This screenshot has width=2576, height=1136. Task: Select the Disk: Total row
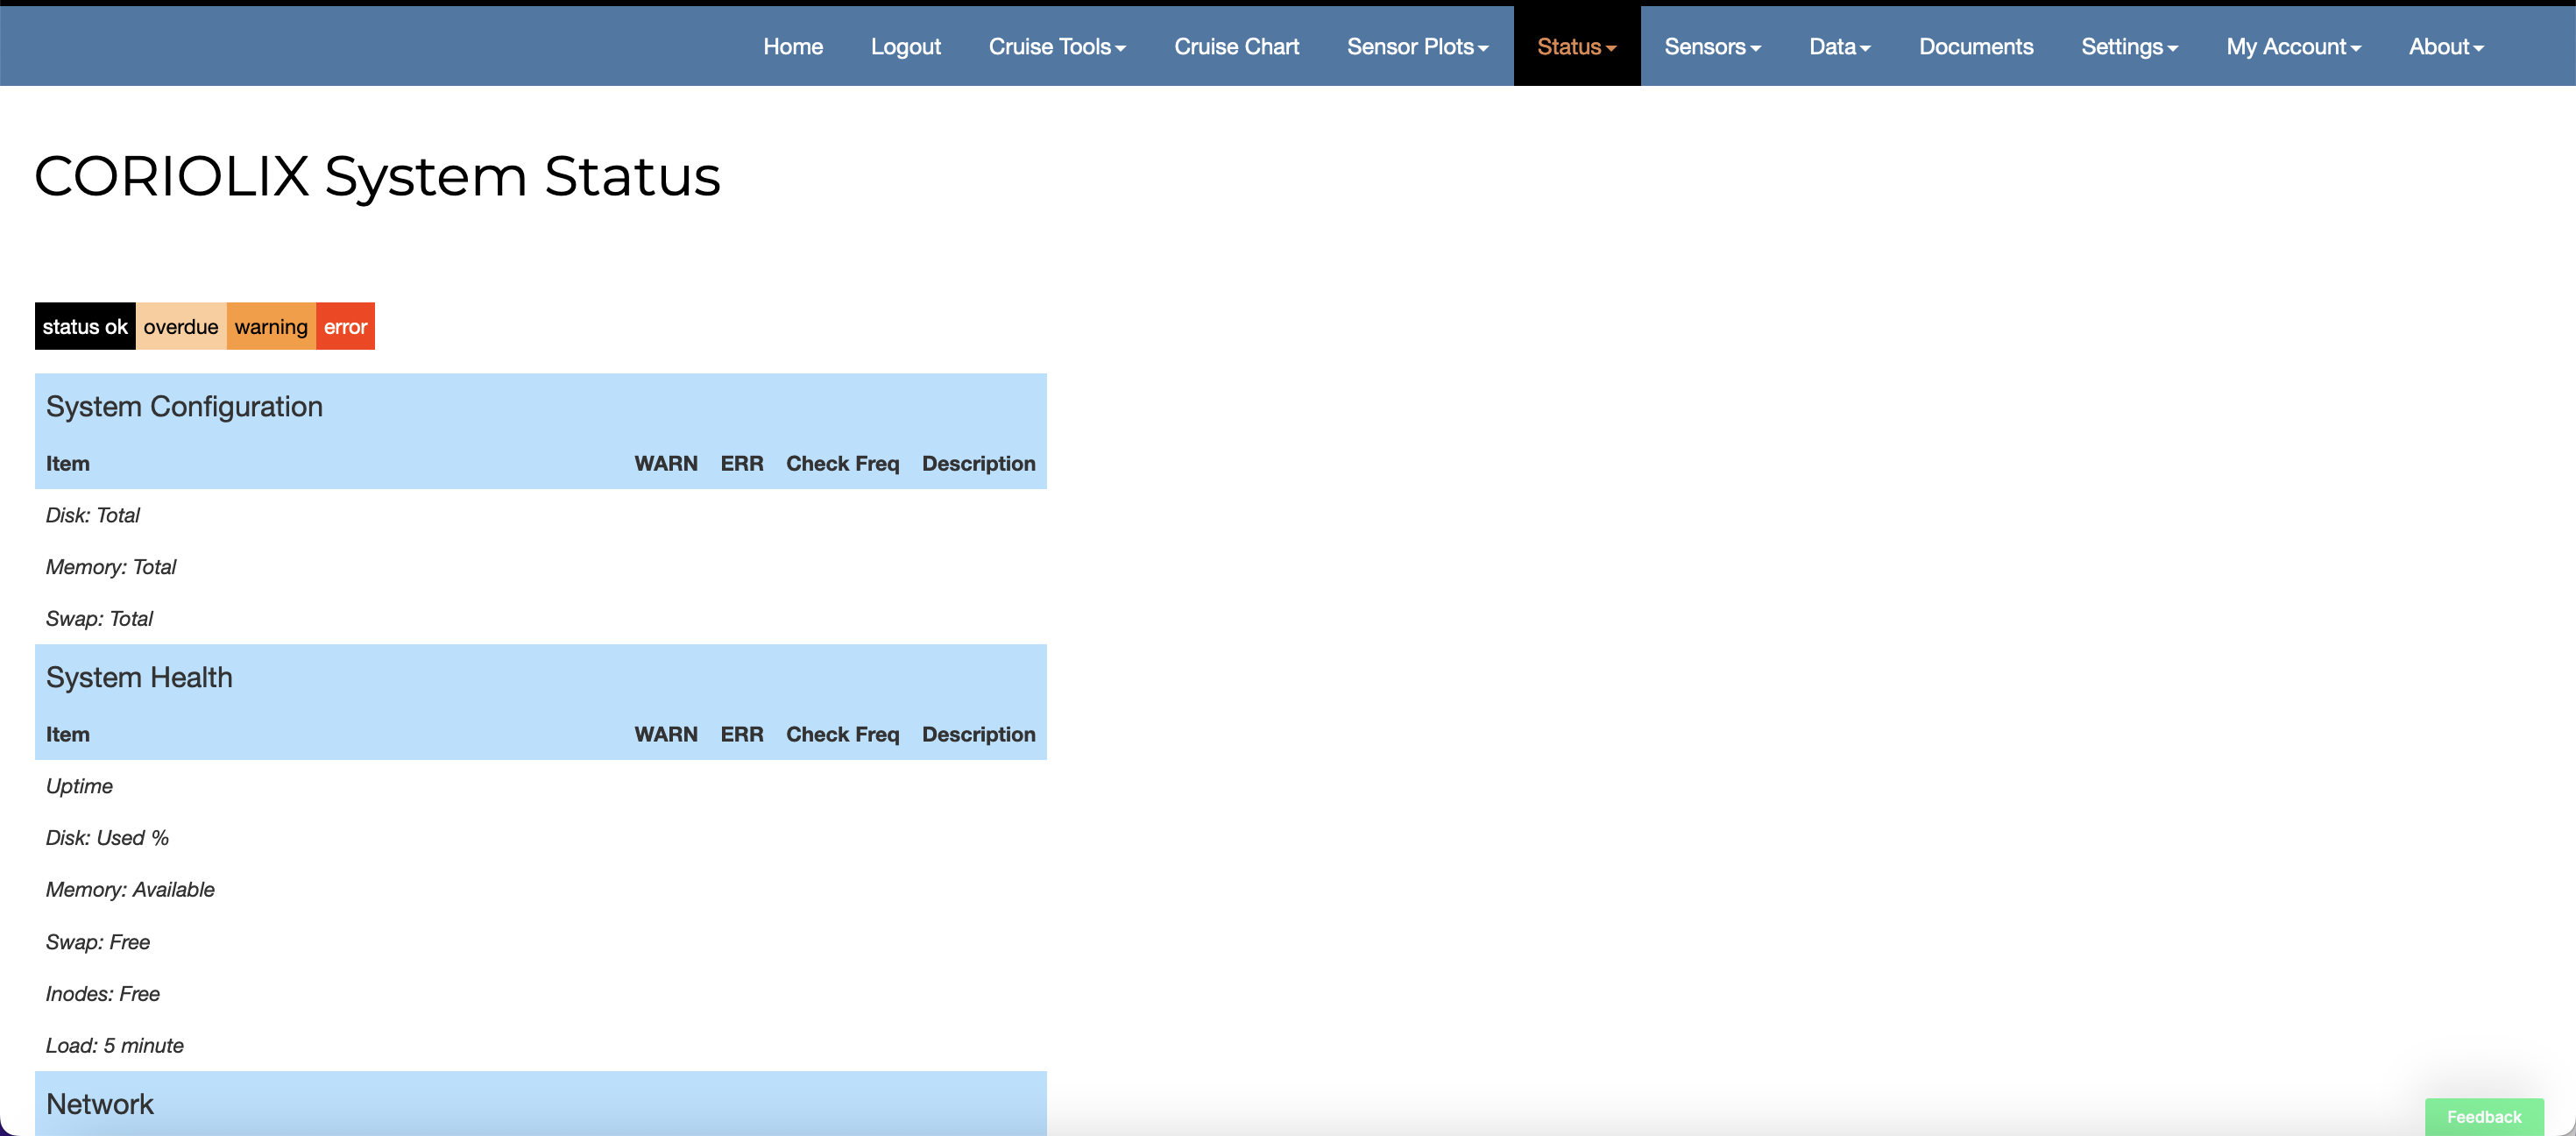coord(93,515)
